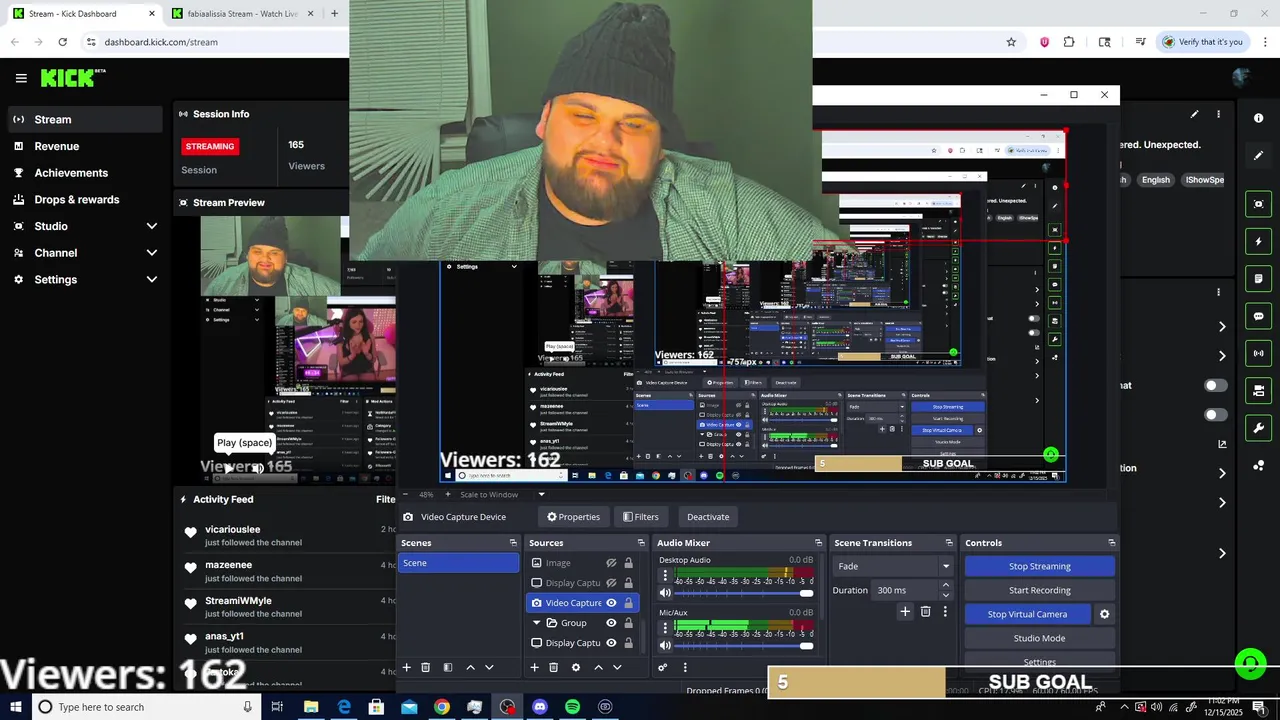
Task: Open virtual camera settings gear
Action: [1104, 614]
